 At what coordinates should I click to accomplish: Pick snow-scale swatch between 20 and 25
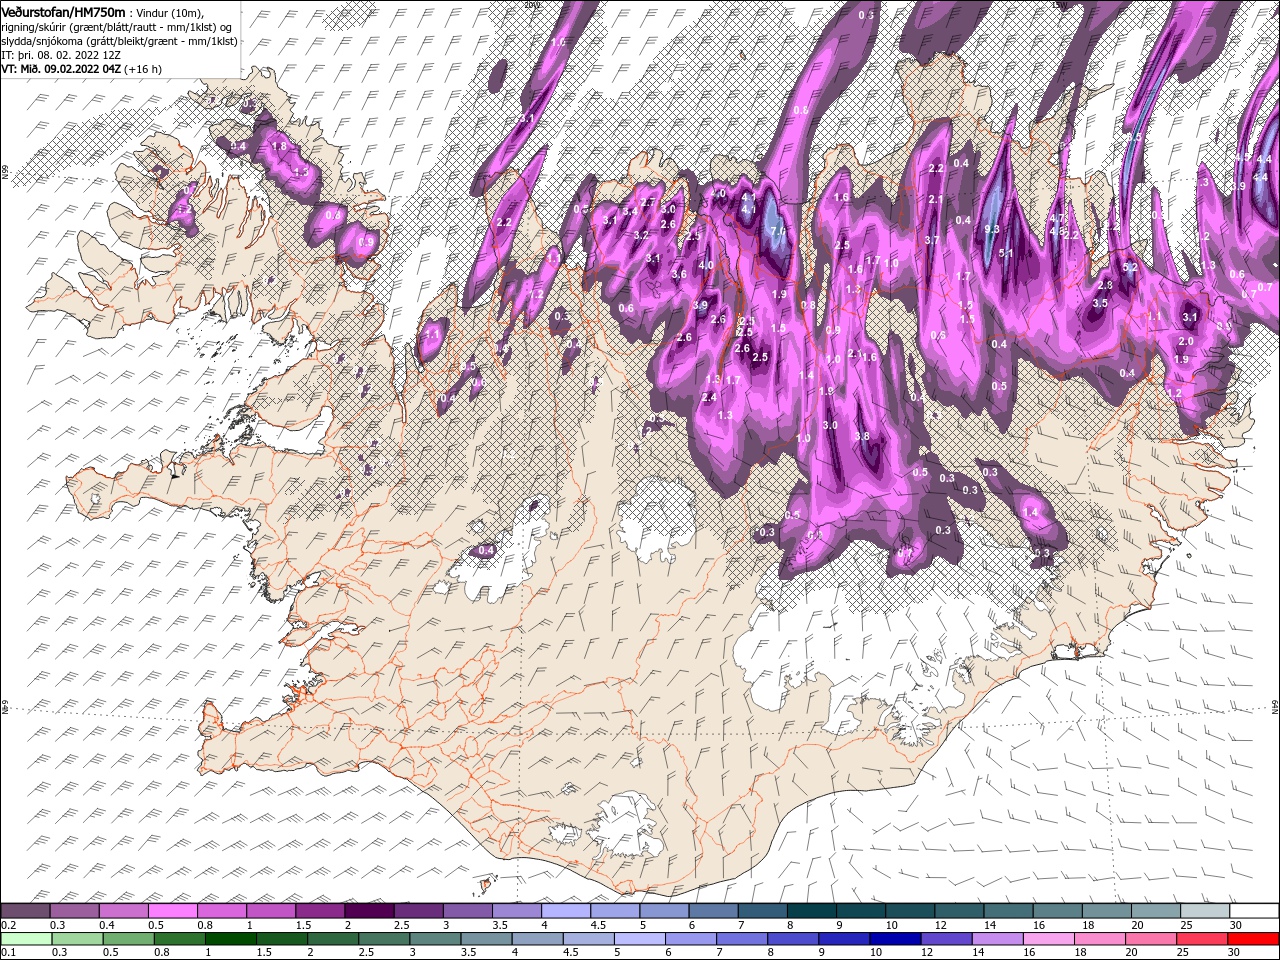point(1156,911)
